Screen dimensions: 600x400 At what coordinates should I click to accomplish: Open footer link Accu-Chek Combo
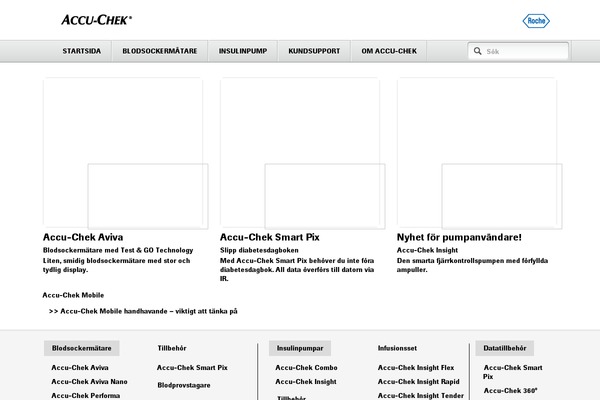(x=307, y=367)
